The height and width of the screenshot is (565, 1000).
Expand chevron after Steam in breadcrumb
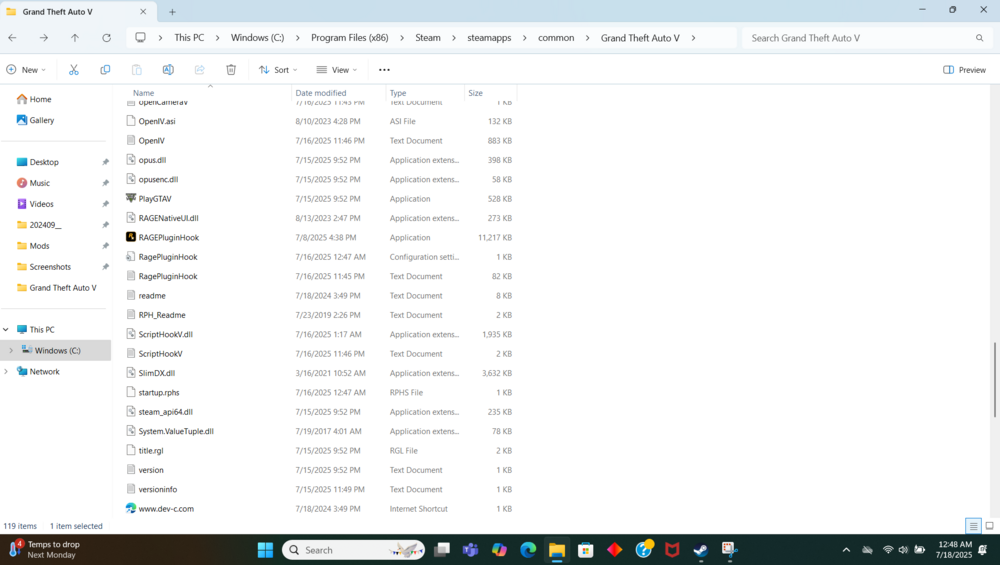pyautogui.click(x=453, y=38)
